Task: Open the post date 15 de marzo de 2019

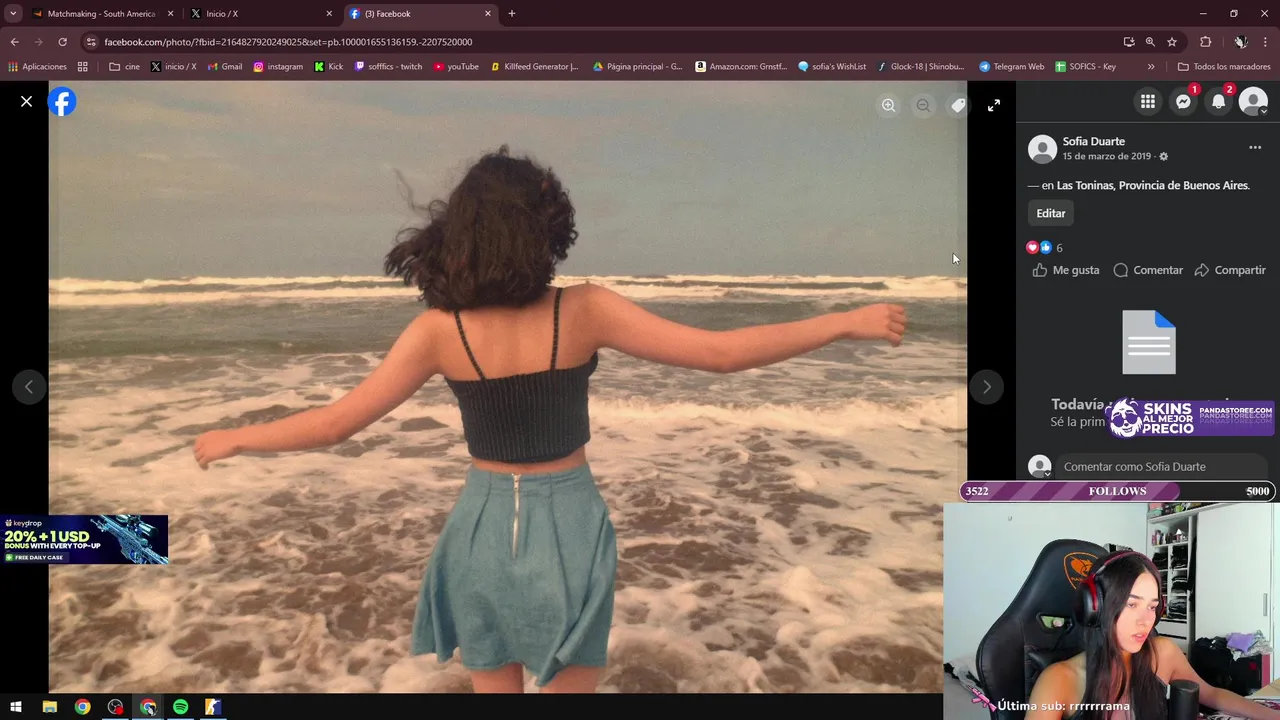Action: click(x=1106, y=156)
